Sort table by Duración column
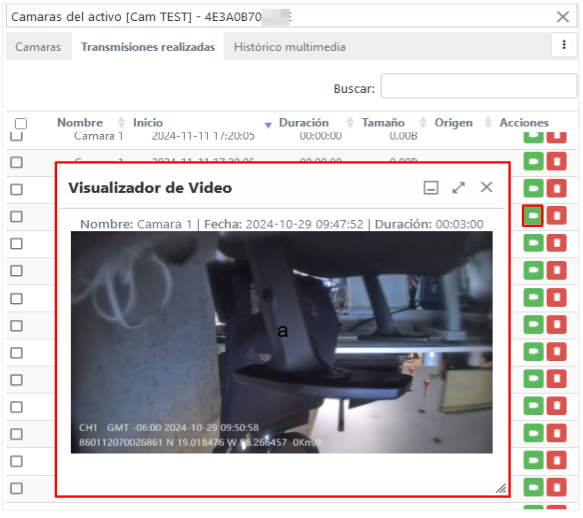Viewport: 583px width, 518px height. (304, 123)
